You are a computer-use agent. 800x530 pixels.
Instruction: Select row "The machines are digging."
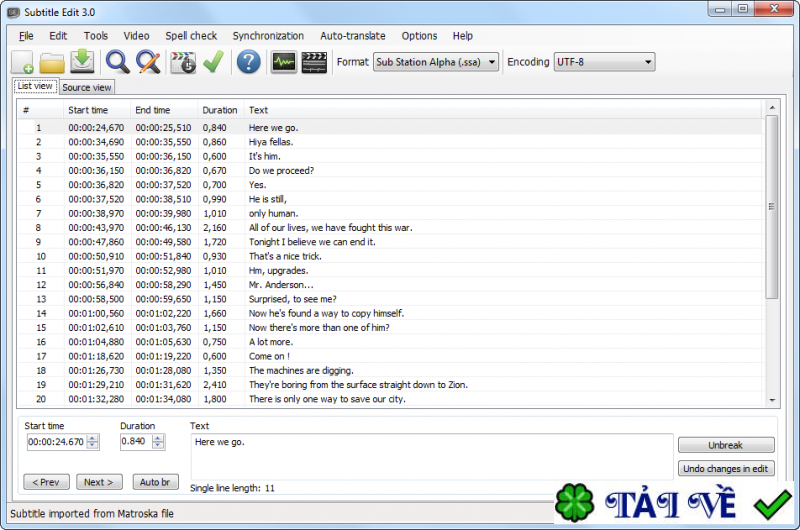click(390, 370)
